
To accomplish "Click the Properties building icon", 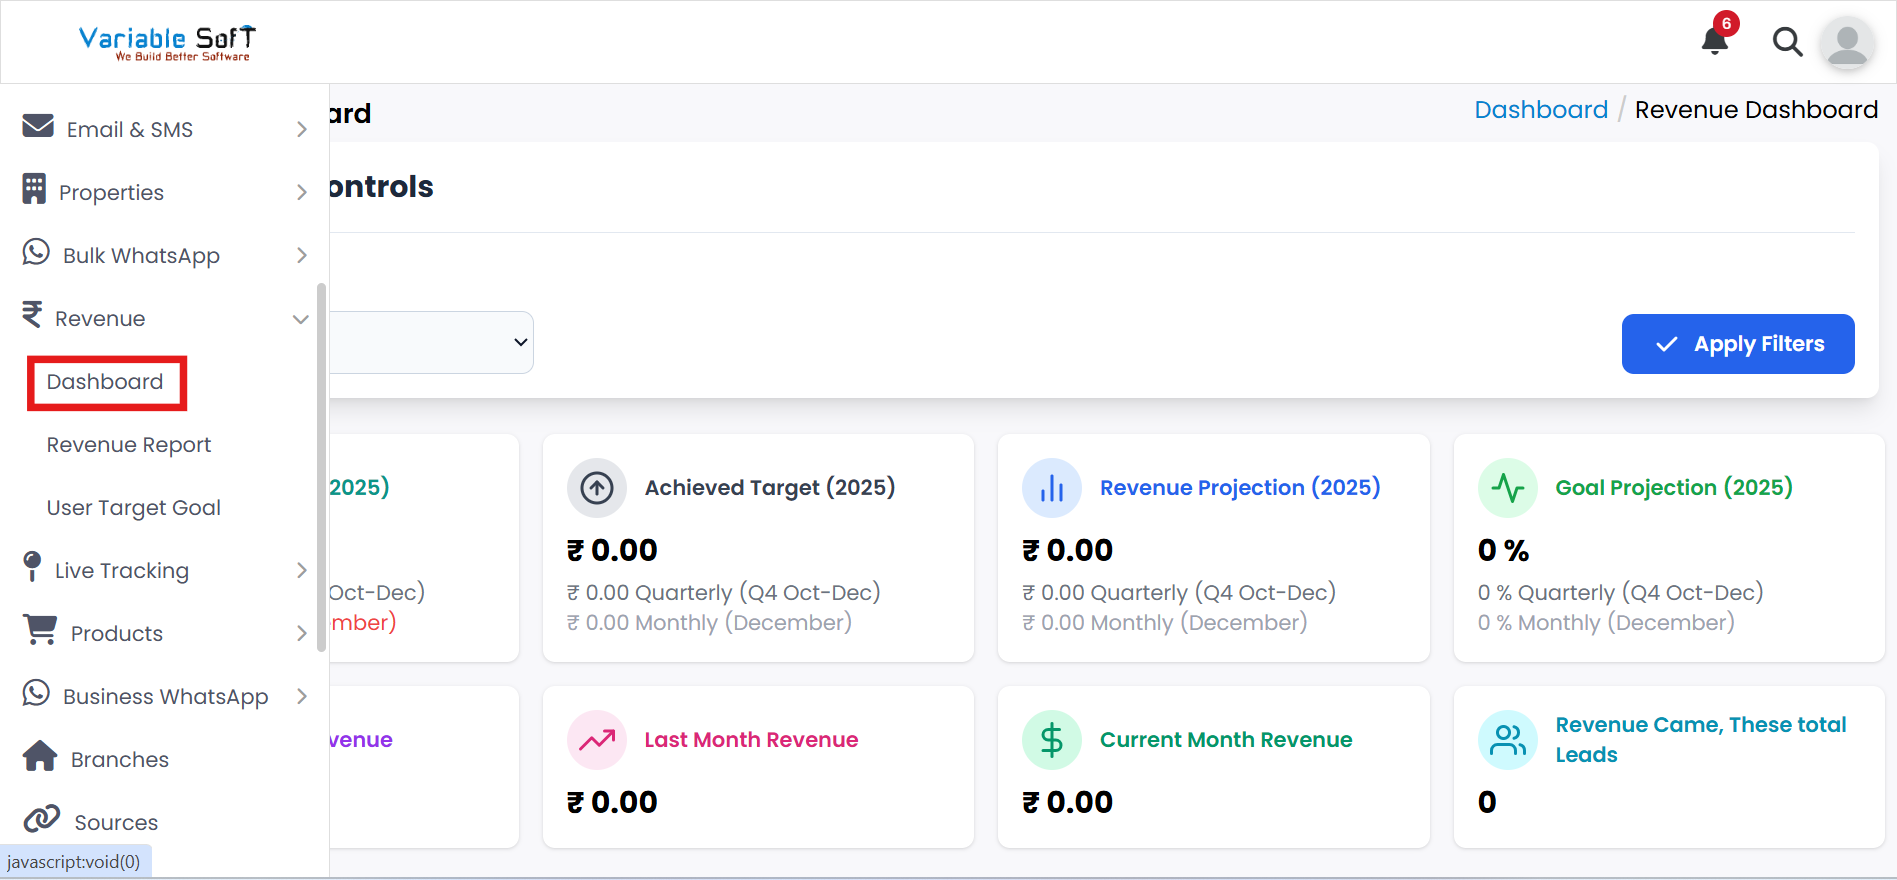I will click(34, 189).
